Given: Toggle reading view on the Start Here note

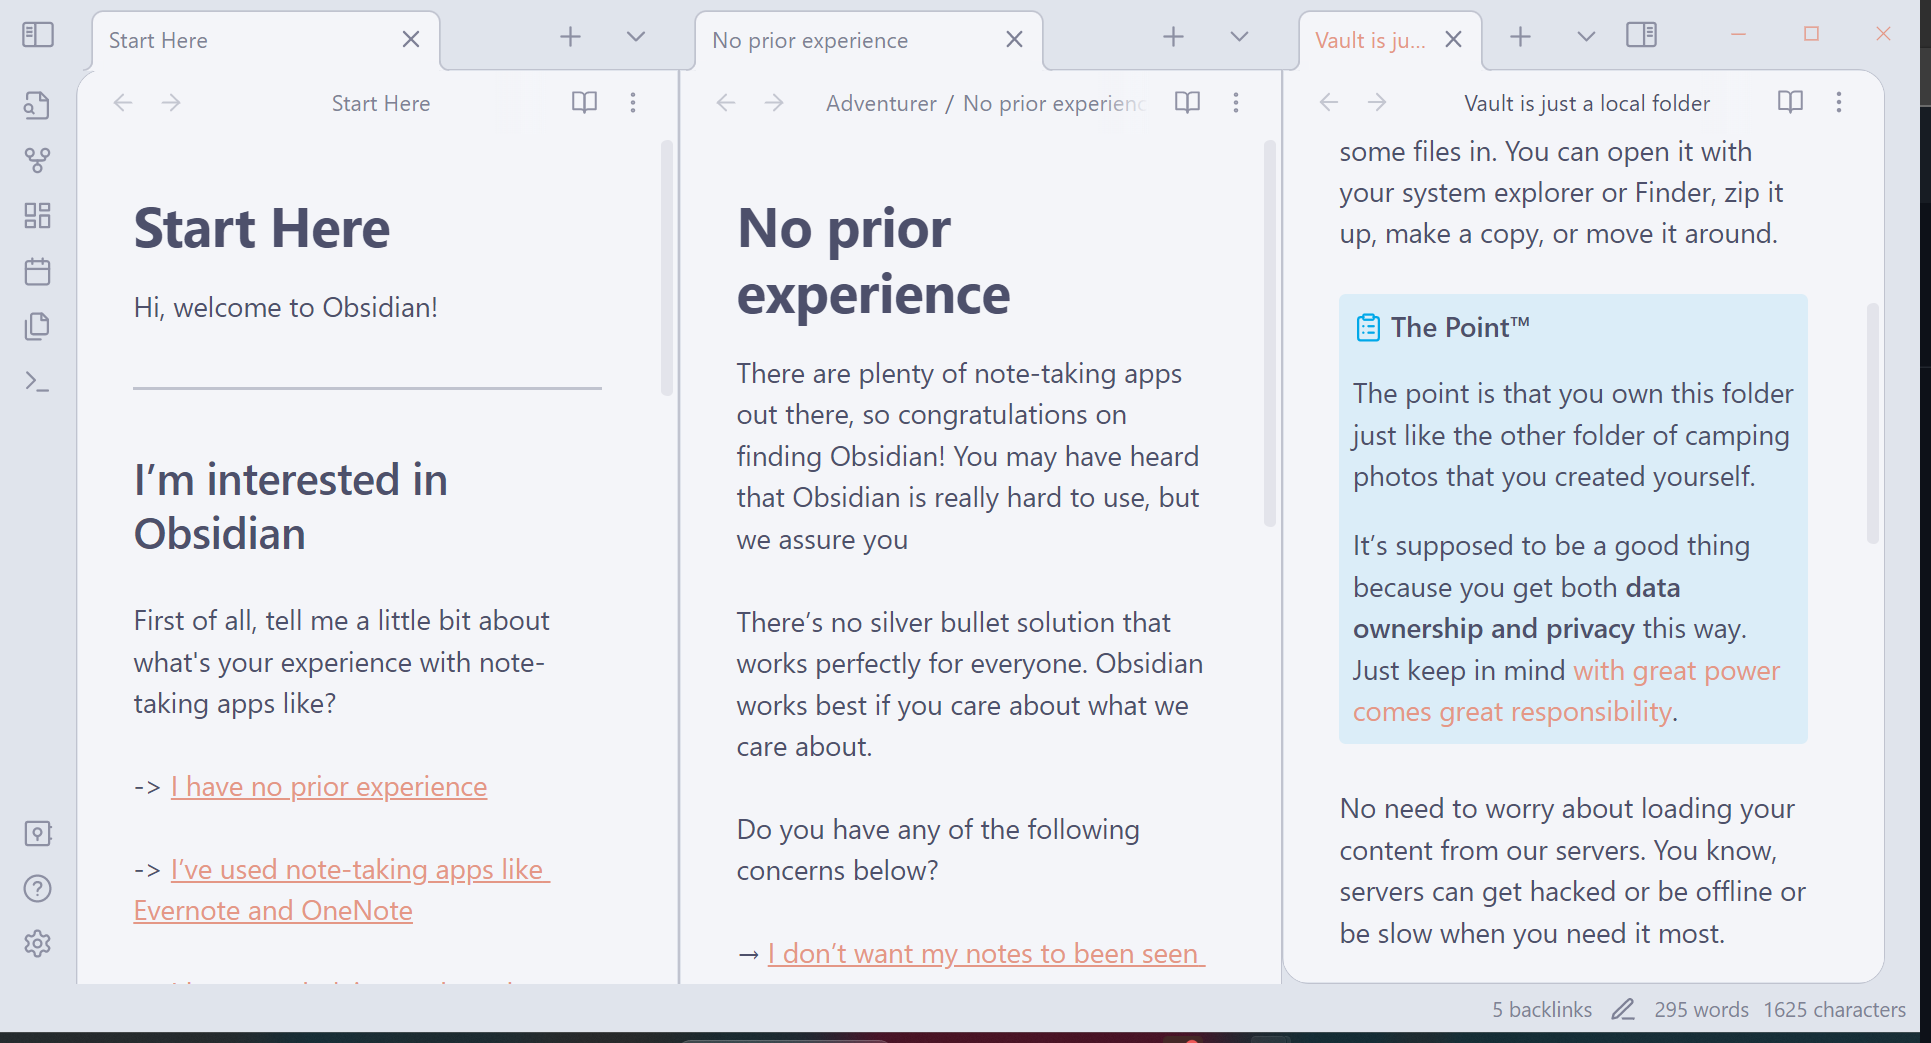Looking at the screenshot, I should (x=584, y=102).
